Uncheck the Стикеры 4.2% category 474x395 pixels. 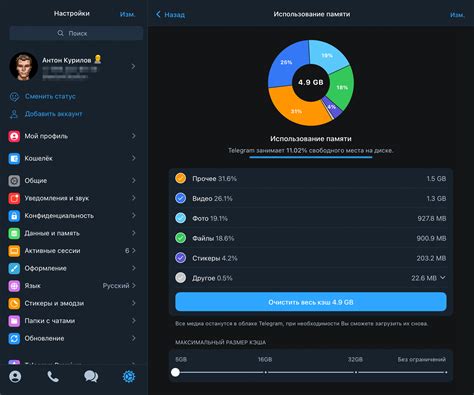pyautogui.click(x=180, y=258)
